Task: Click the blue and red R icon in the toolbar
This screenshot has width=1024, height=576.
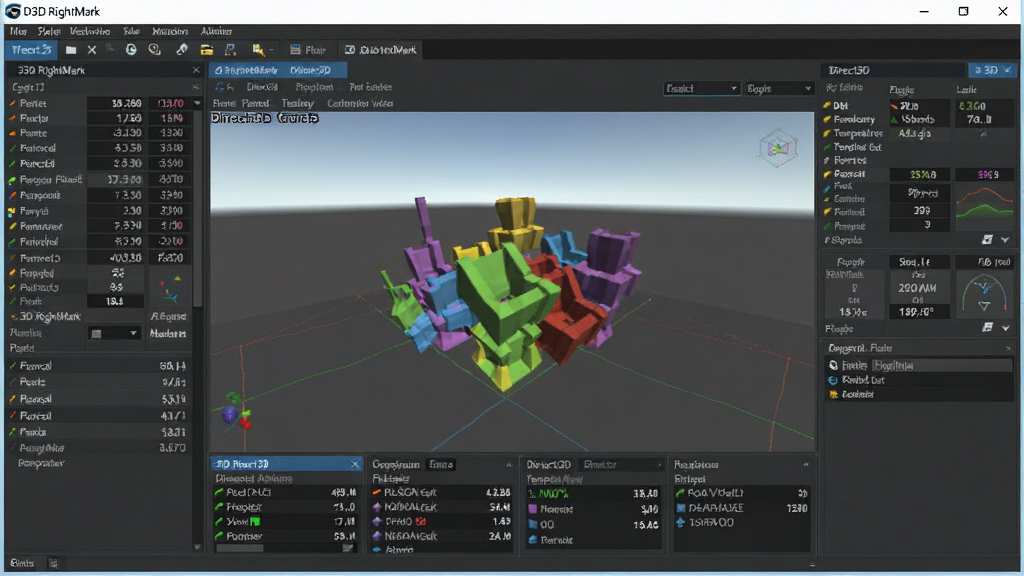Action: pyautogui.click(x=231, y=50)
